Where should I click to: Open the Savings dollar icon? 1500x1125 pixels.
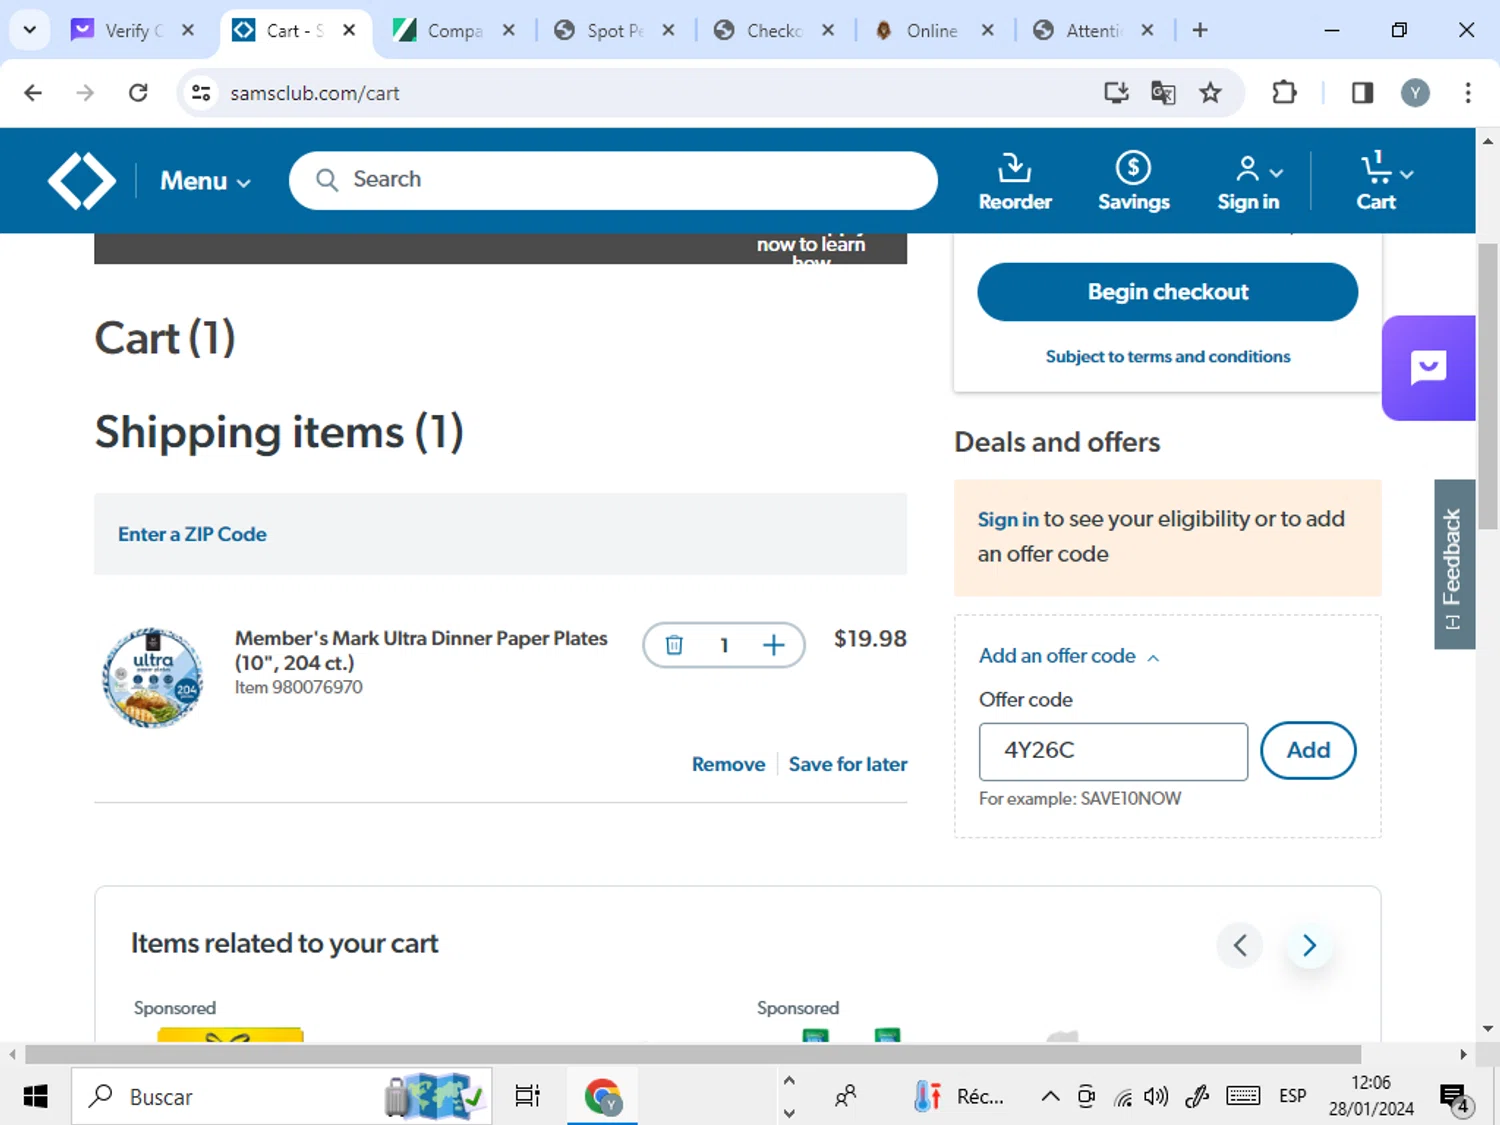(x=1133, y=181)
